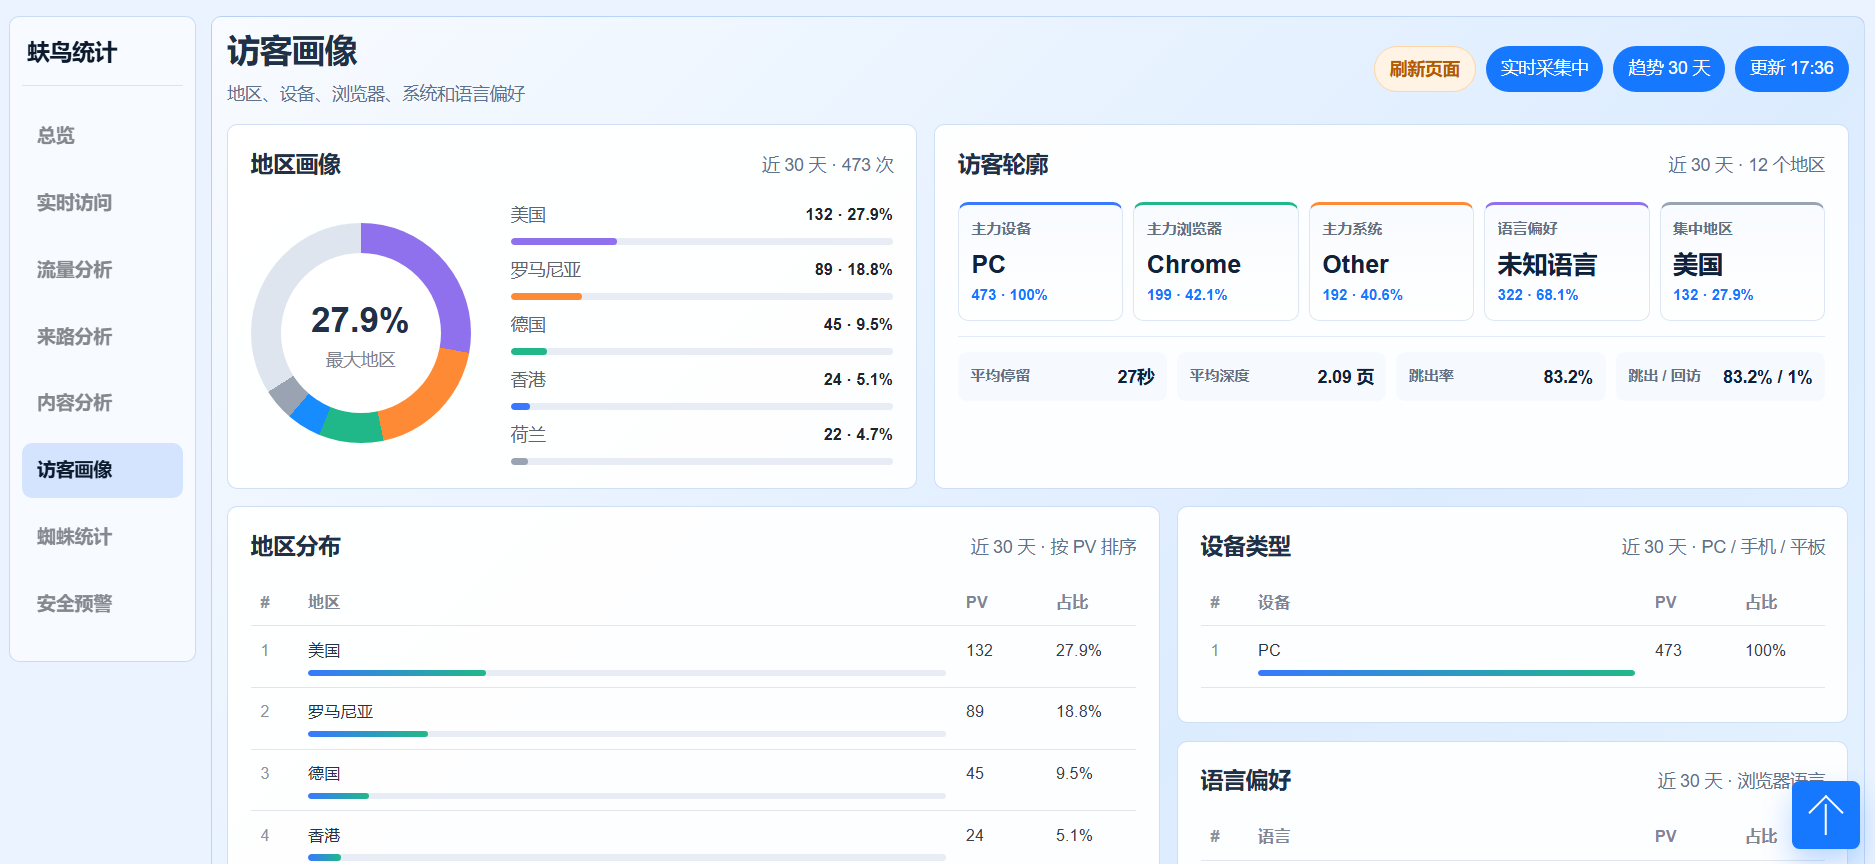1875x864 pixels.
Task: Select the 语言偏好 未知语言 summary card
Action: click(x=1566, y=262)
